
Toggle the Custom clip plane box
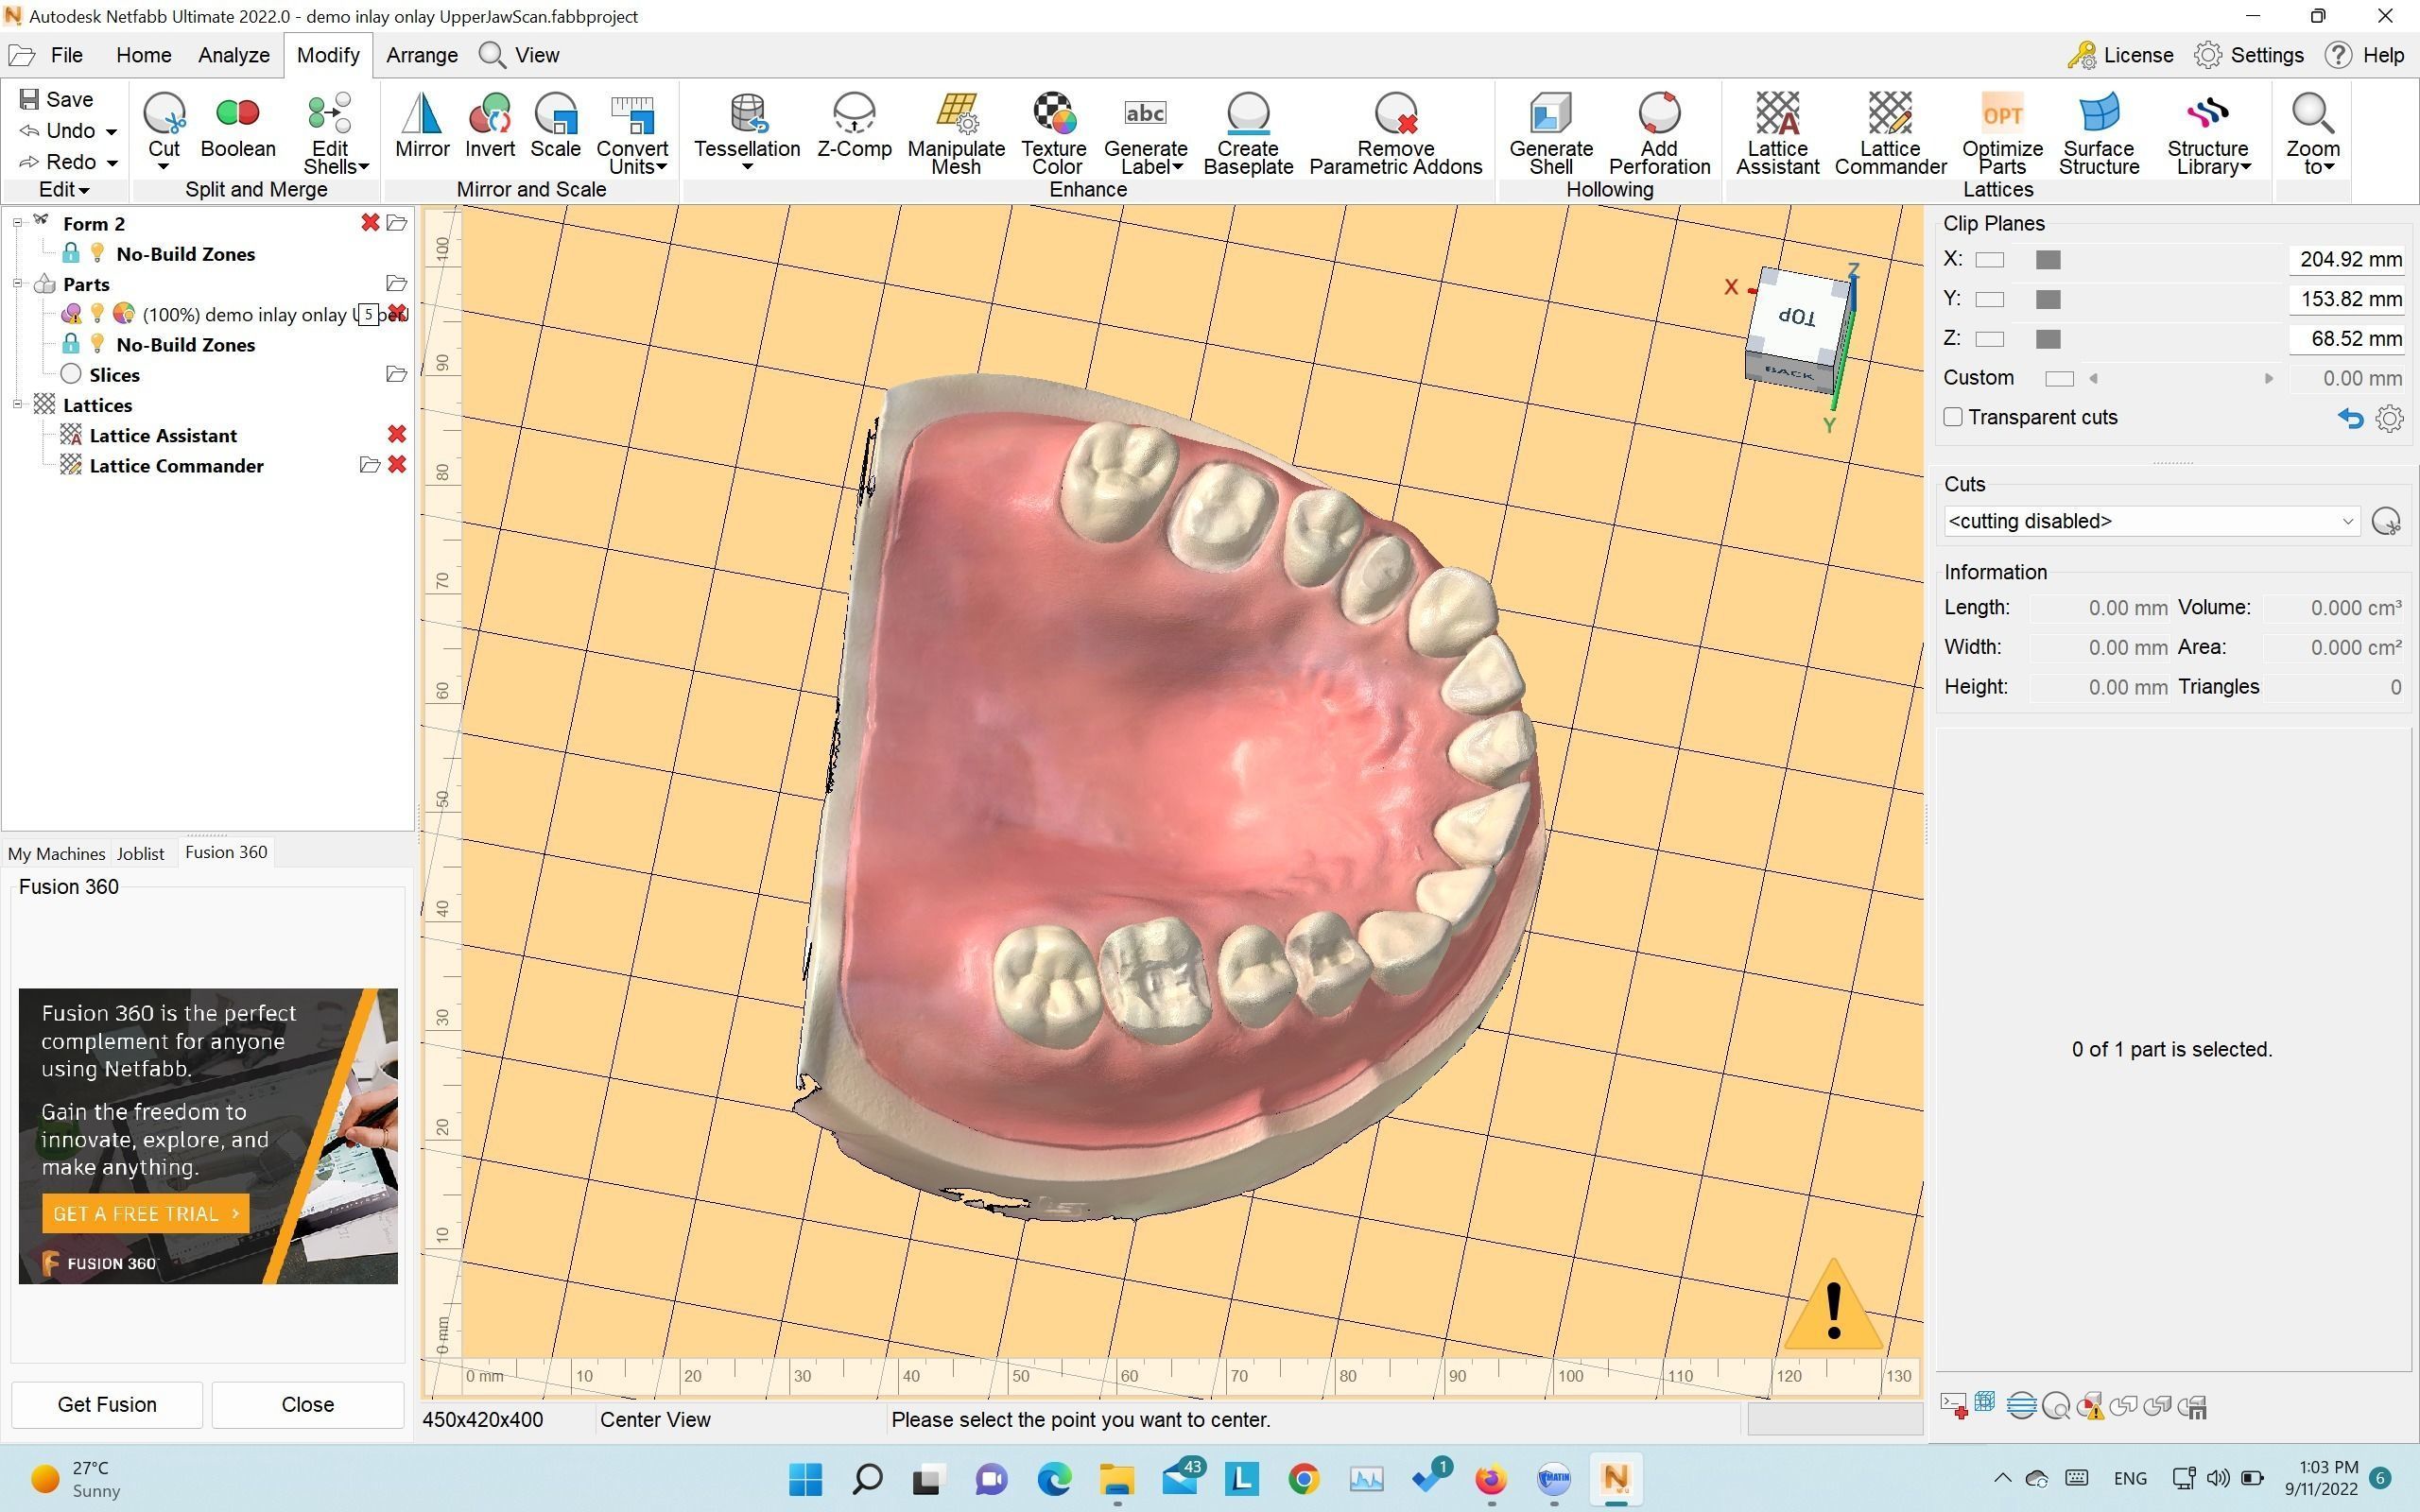click(2059, 378)
